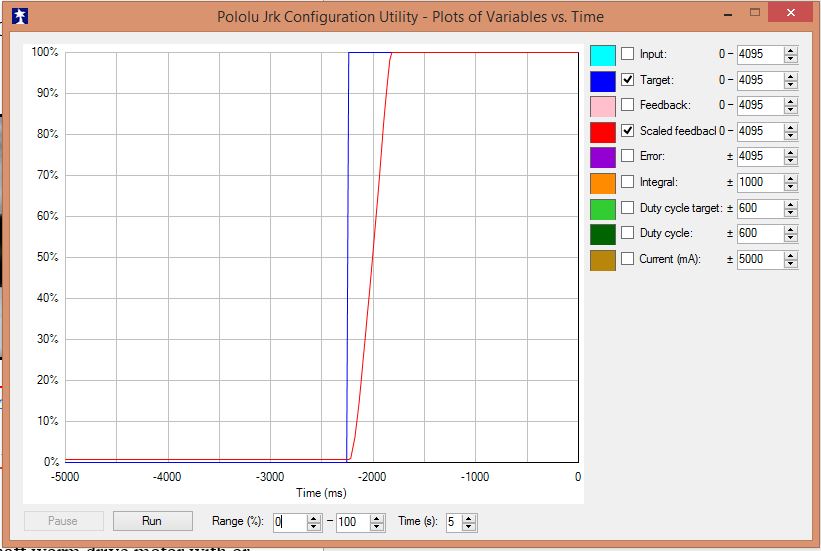This screenshot has height=551, width=821.
Task: Focus the Time (s) value field
Action: 453,522
